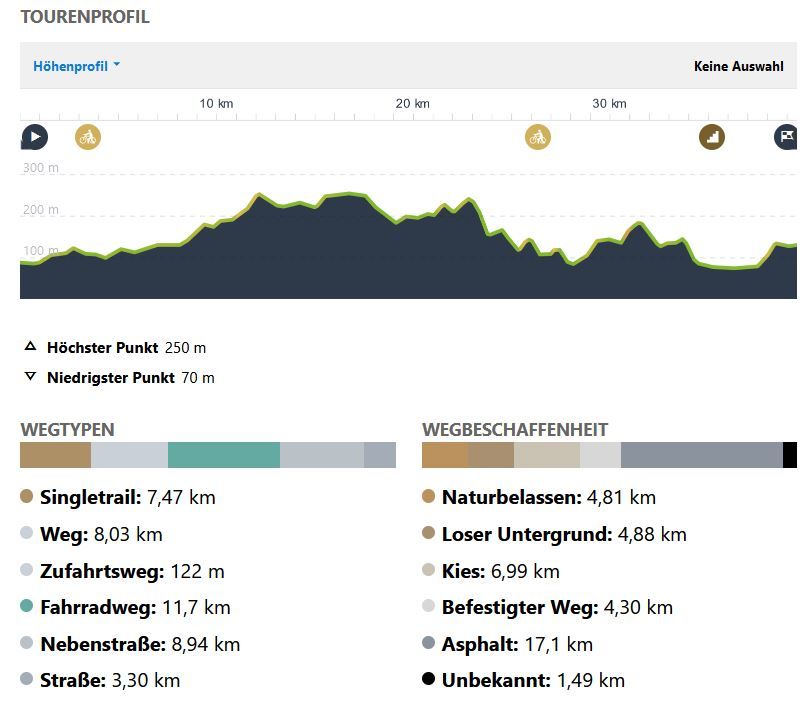Click the stairs marker icon on the profile

coord(712,137)
